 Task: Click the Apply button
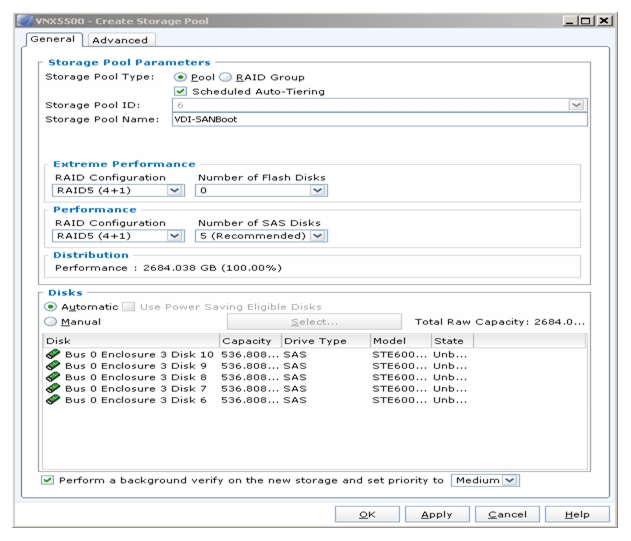click(437, 514)
